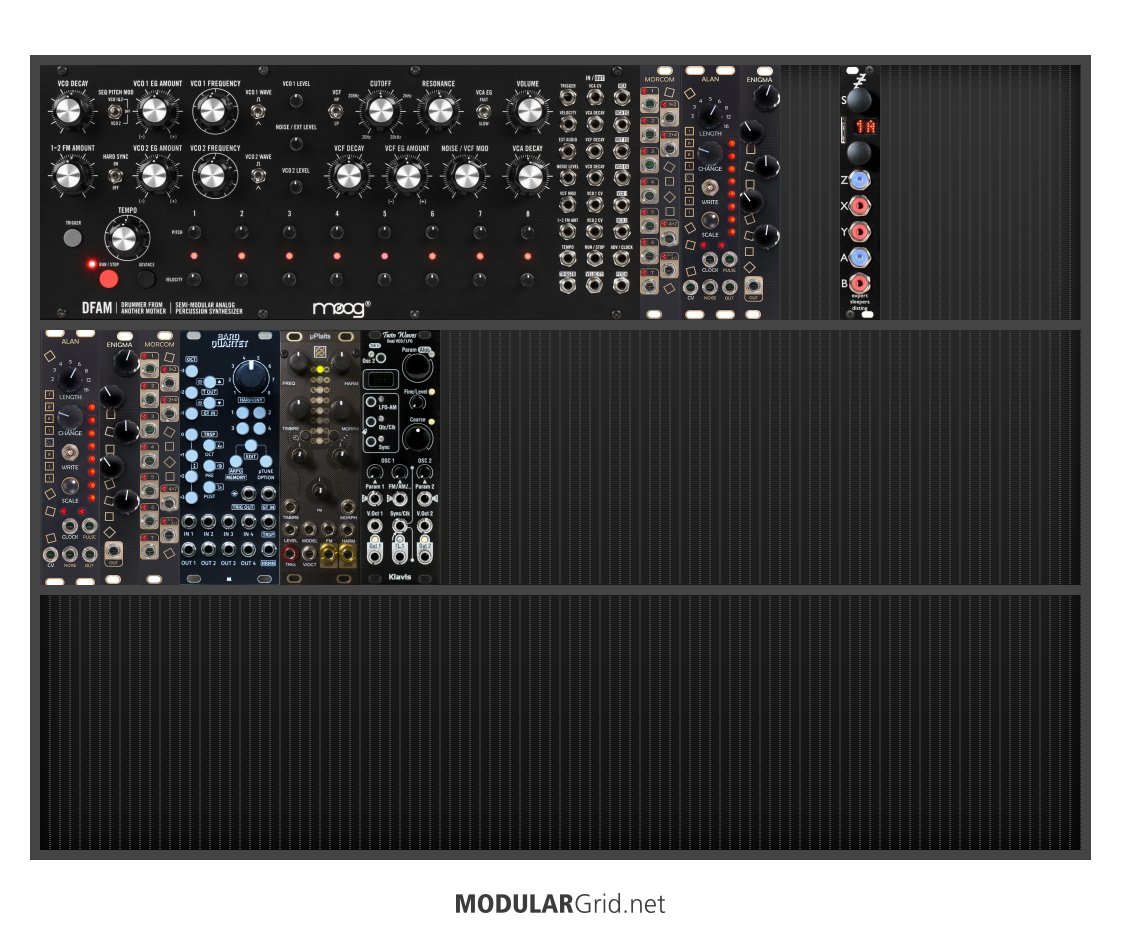Click the DFAM ADV / CLOCK patch jack

[x=622, y=258]
